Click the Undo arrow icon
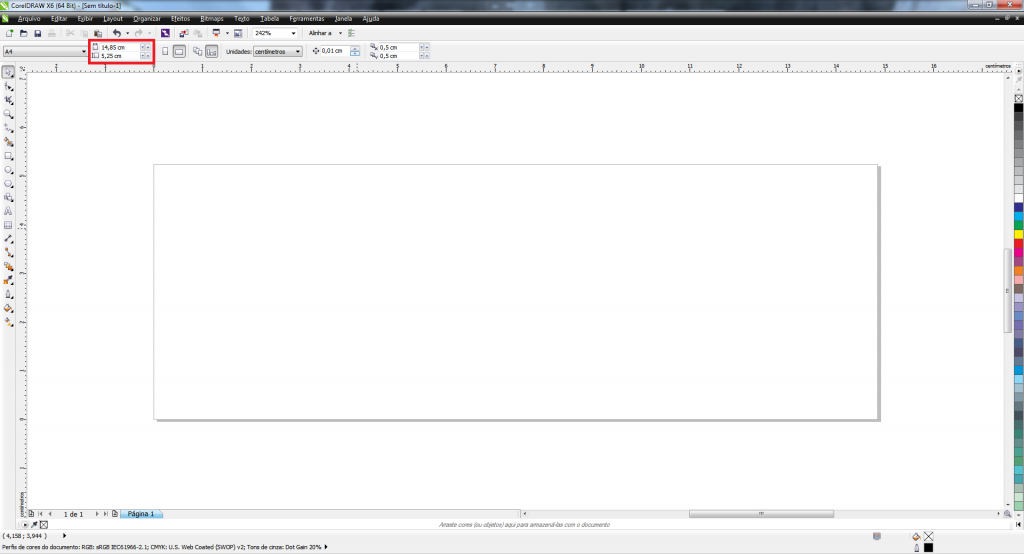Viewport: 1024px width, 554px height. pyautogui.click(x=117, y=33)
